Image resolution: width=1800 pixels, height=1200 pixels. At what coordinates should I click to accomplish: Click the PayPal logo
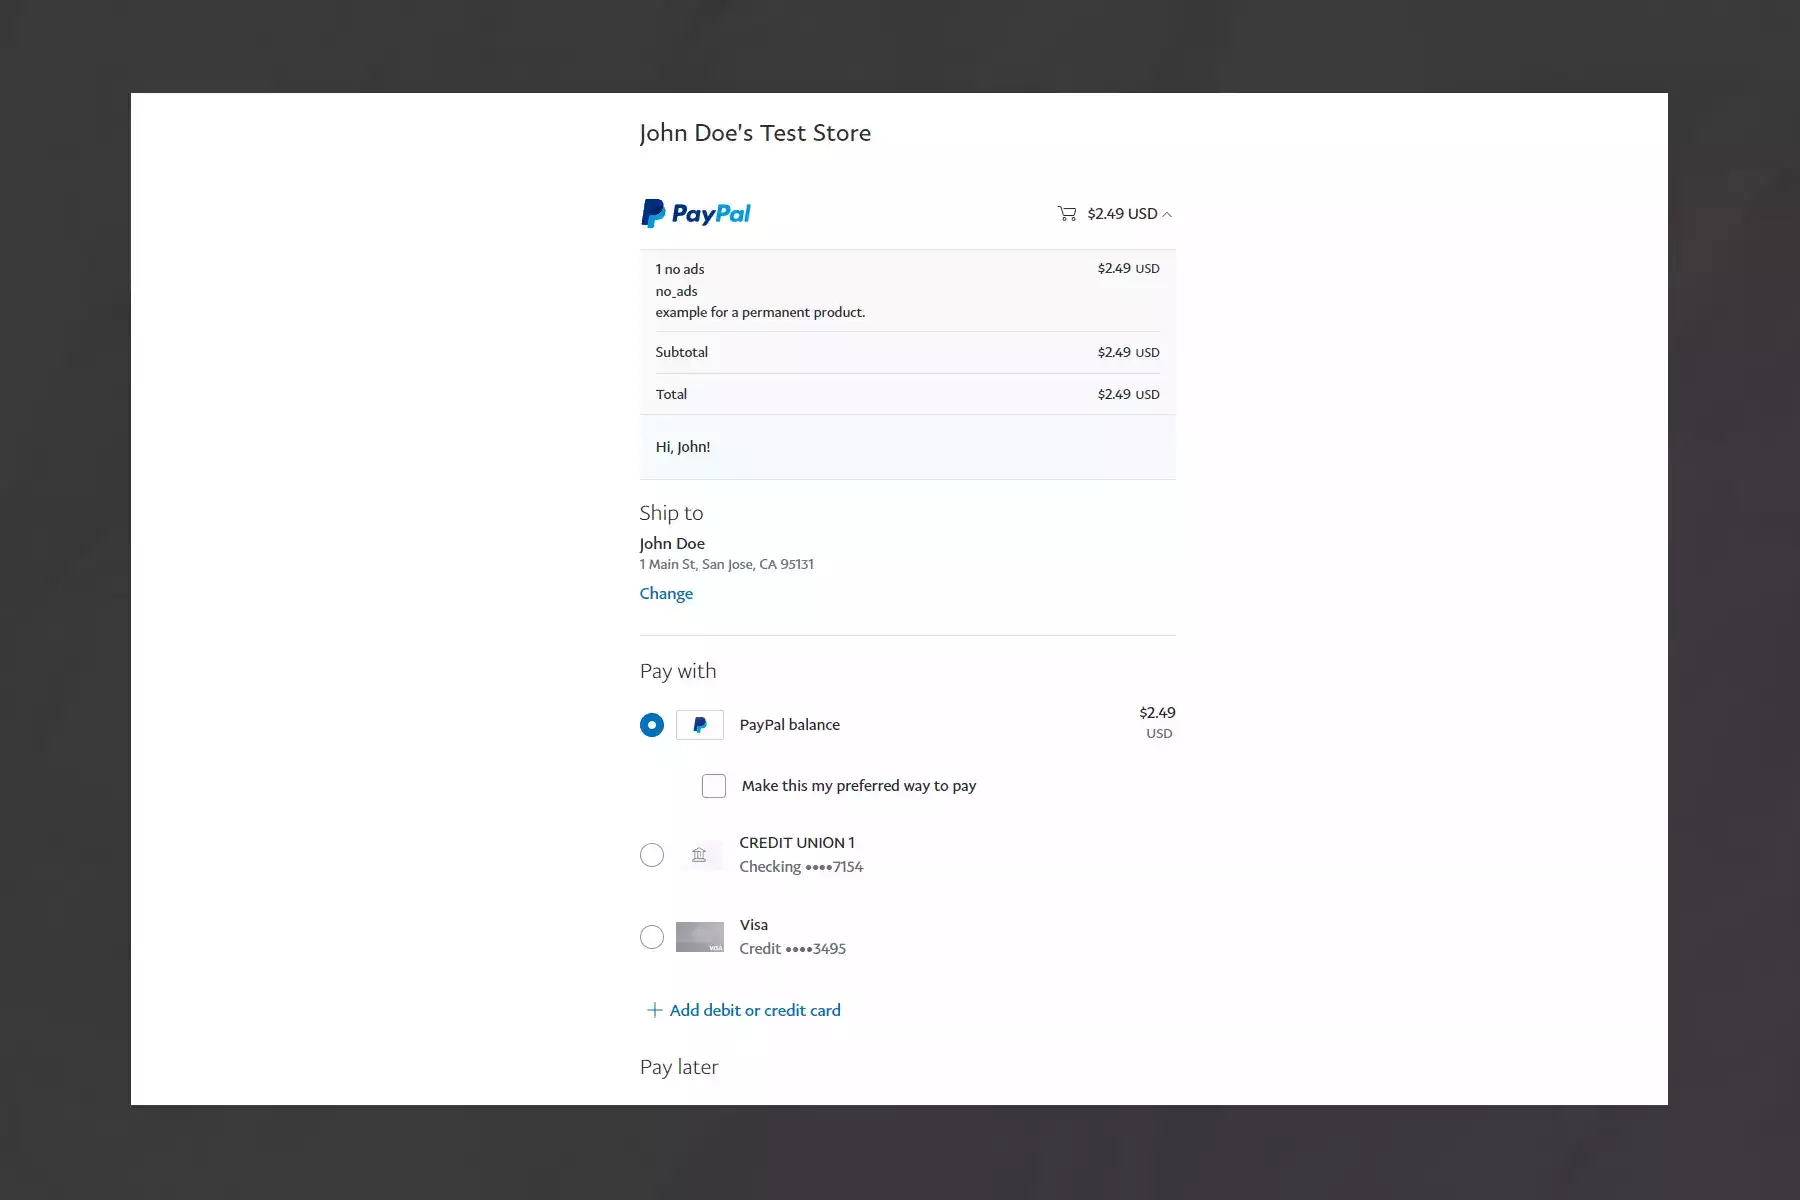click(x=696, y=213)
